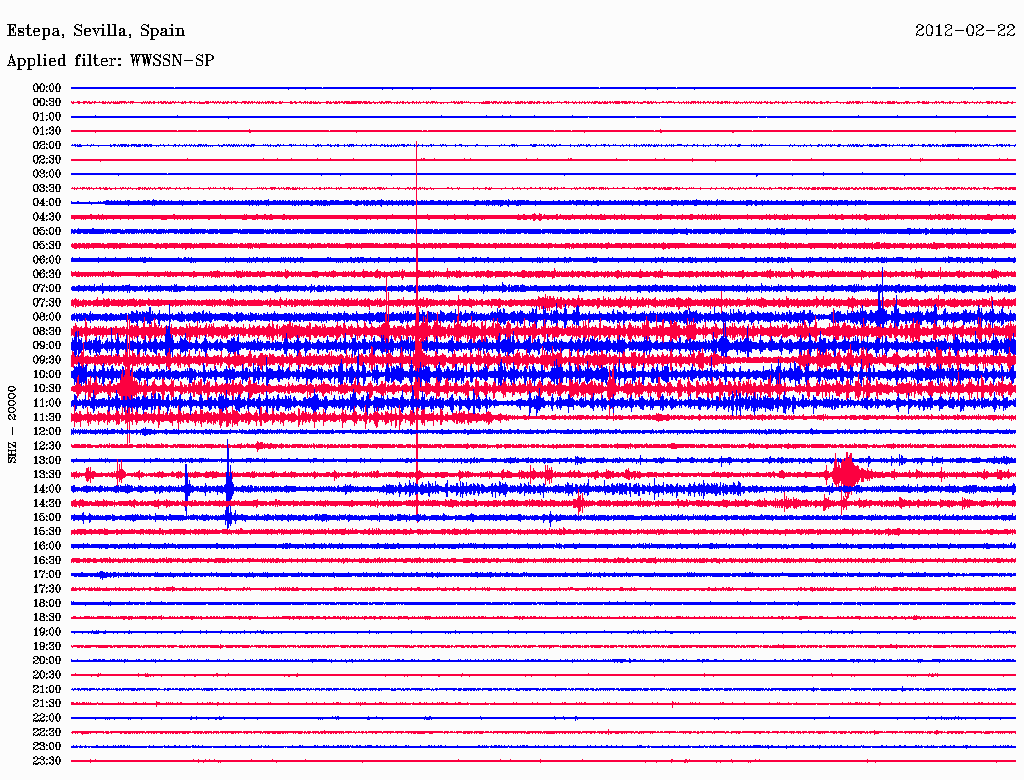Click the '03:00' time label
Image resolution: width=1024 pixels, height=780 pixels.
(x=46, y=174)
